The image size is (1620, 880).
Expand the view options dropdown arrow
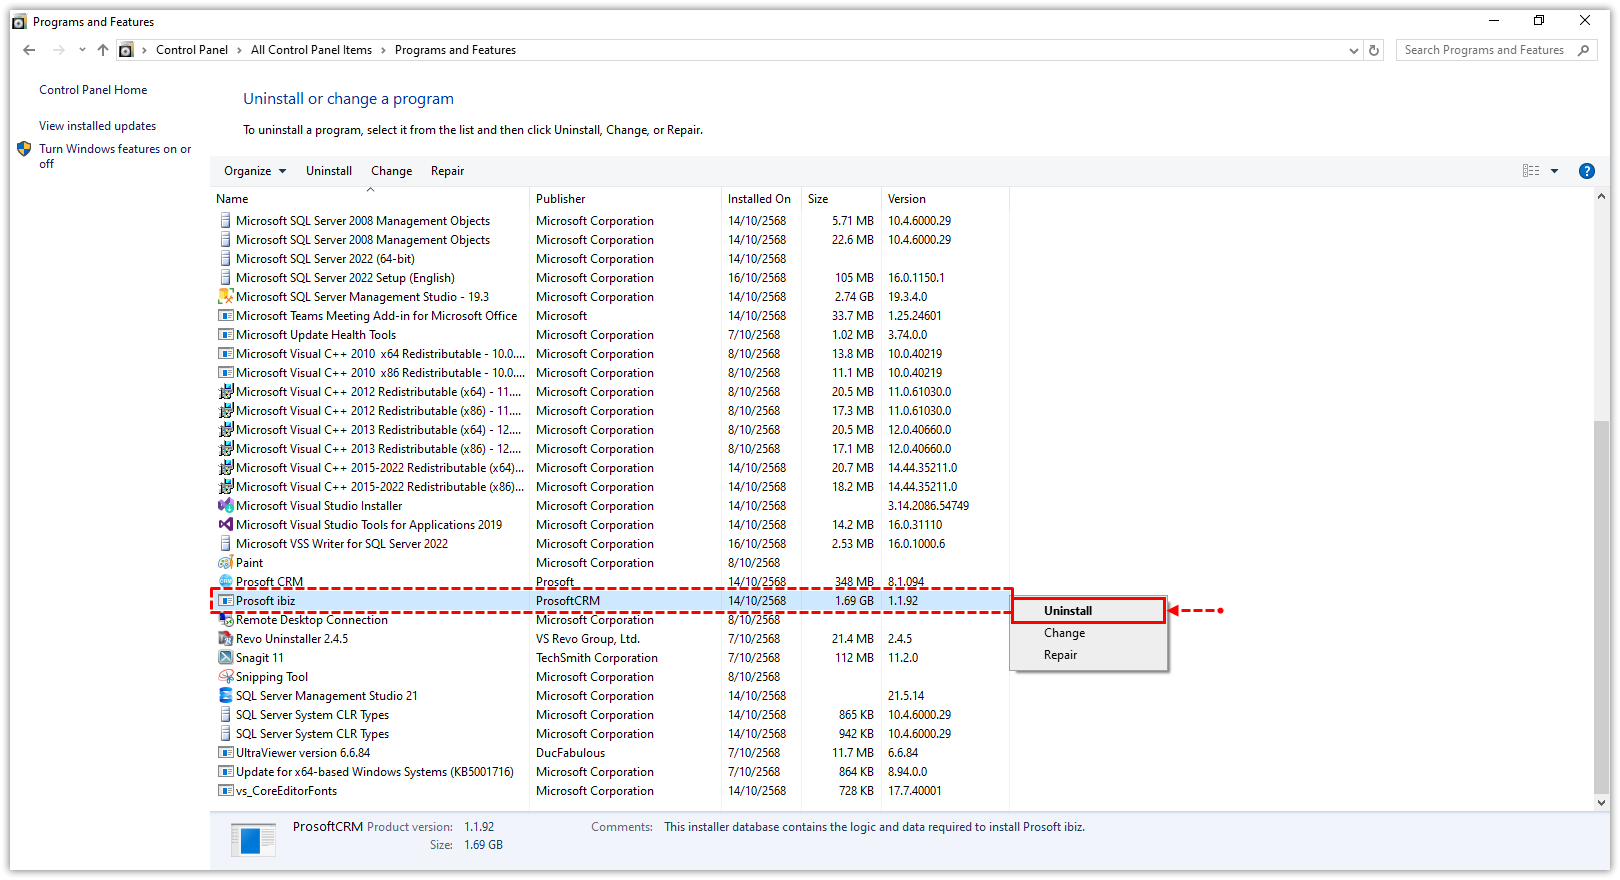[1554, 171]
